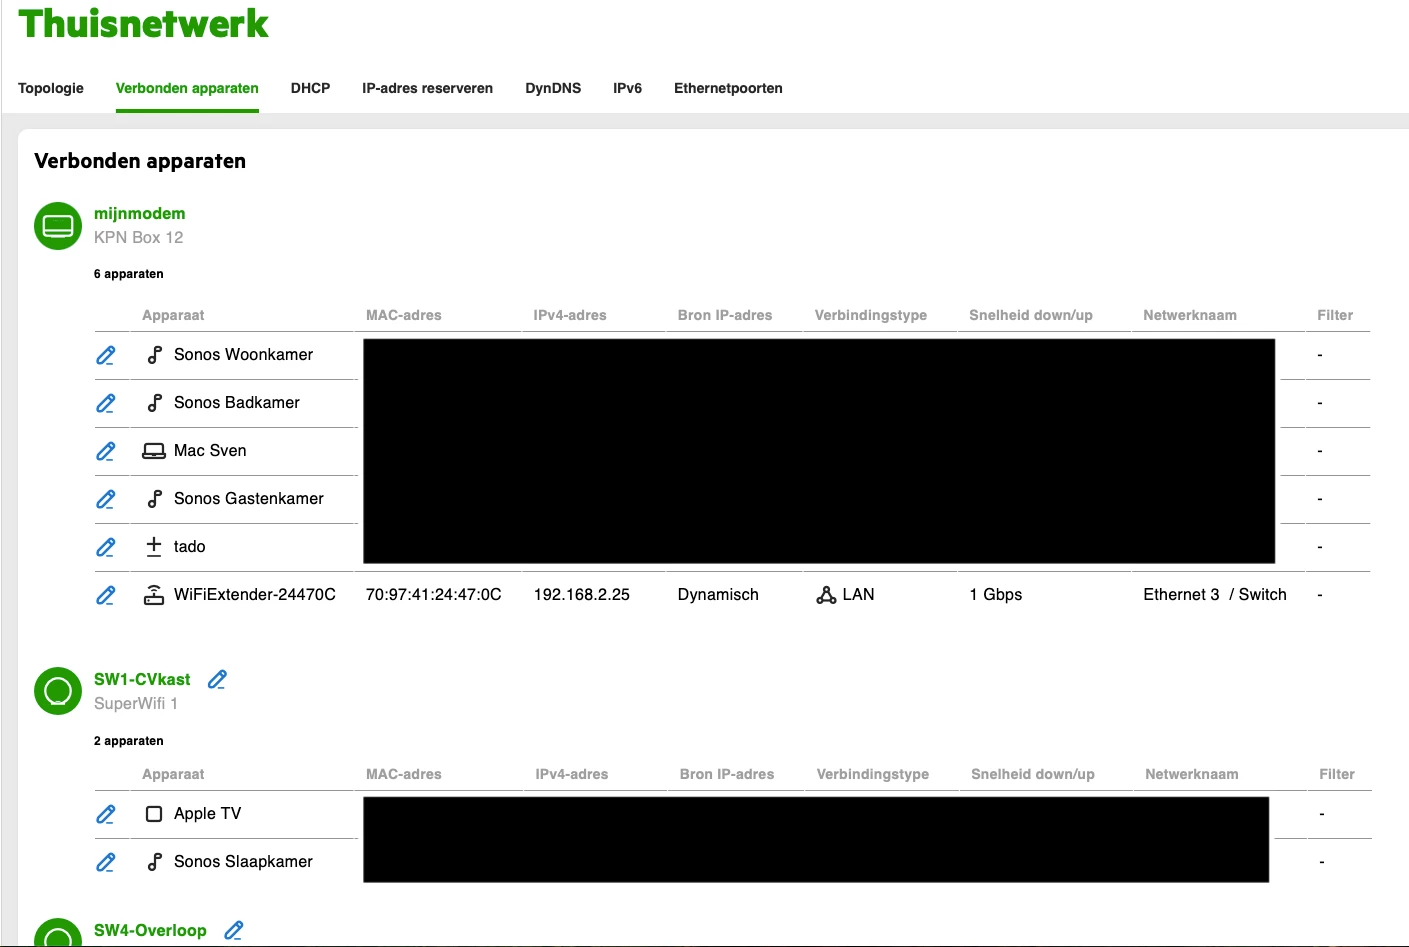Click the Sonos Woonkamer music note icon
The image size is (1409, 947).
point(154,355)
